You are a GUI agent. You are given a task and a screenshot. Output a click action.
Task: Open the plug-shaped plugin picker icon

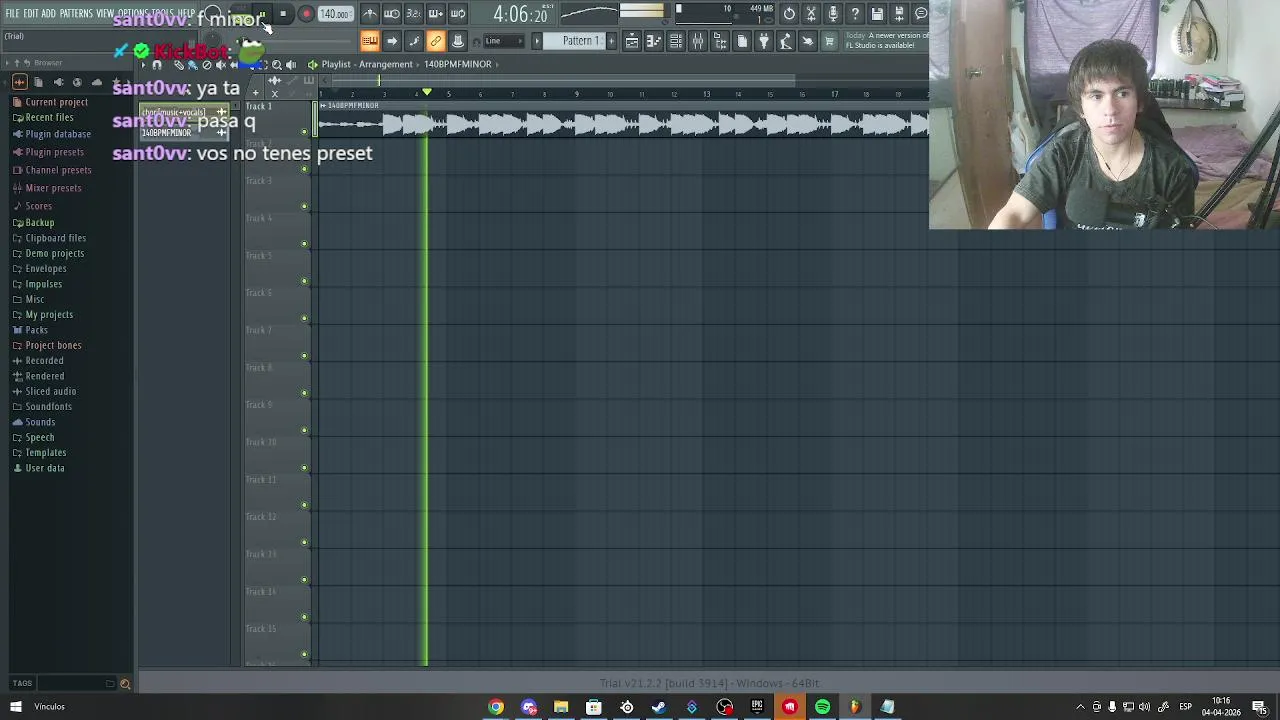(764, 41)
